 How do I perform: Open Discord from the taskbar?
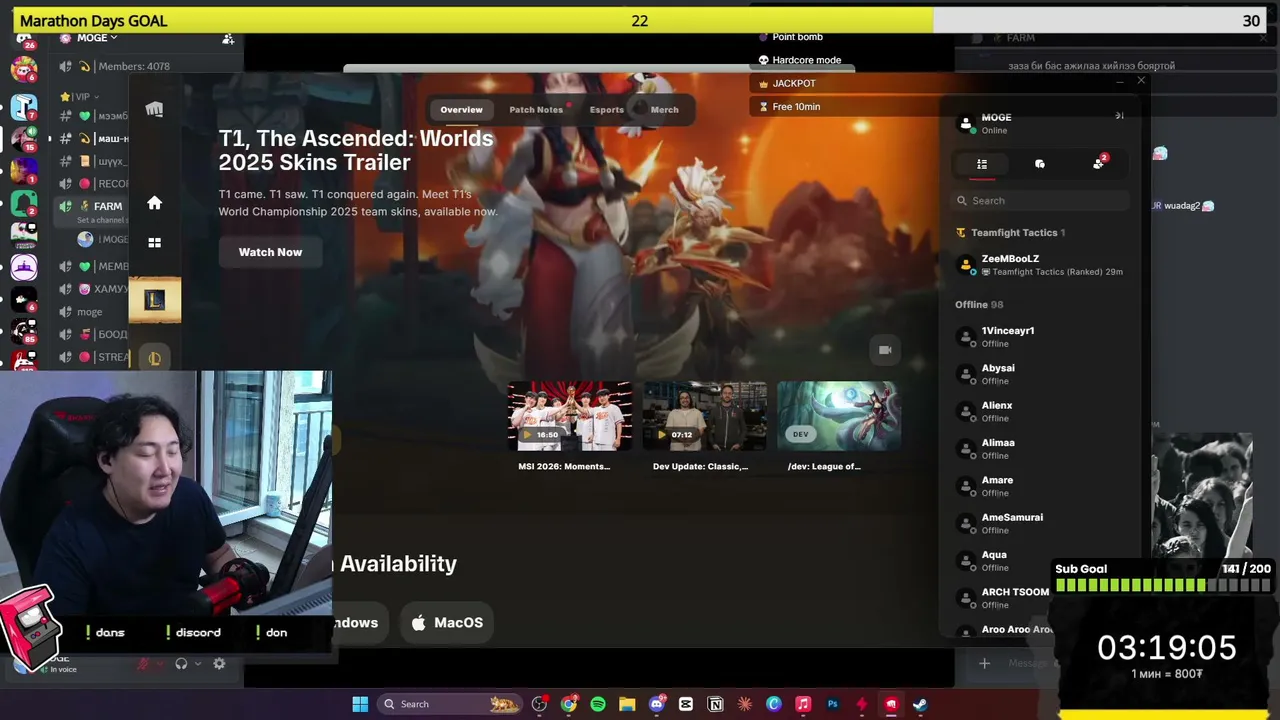(657, 704)
